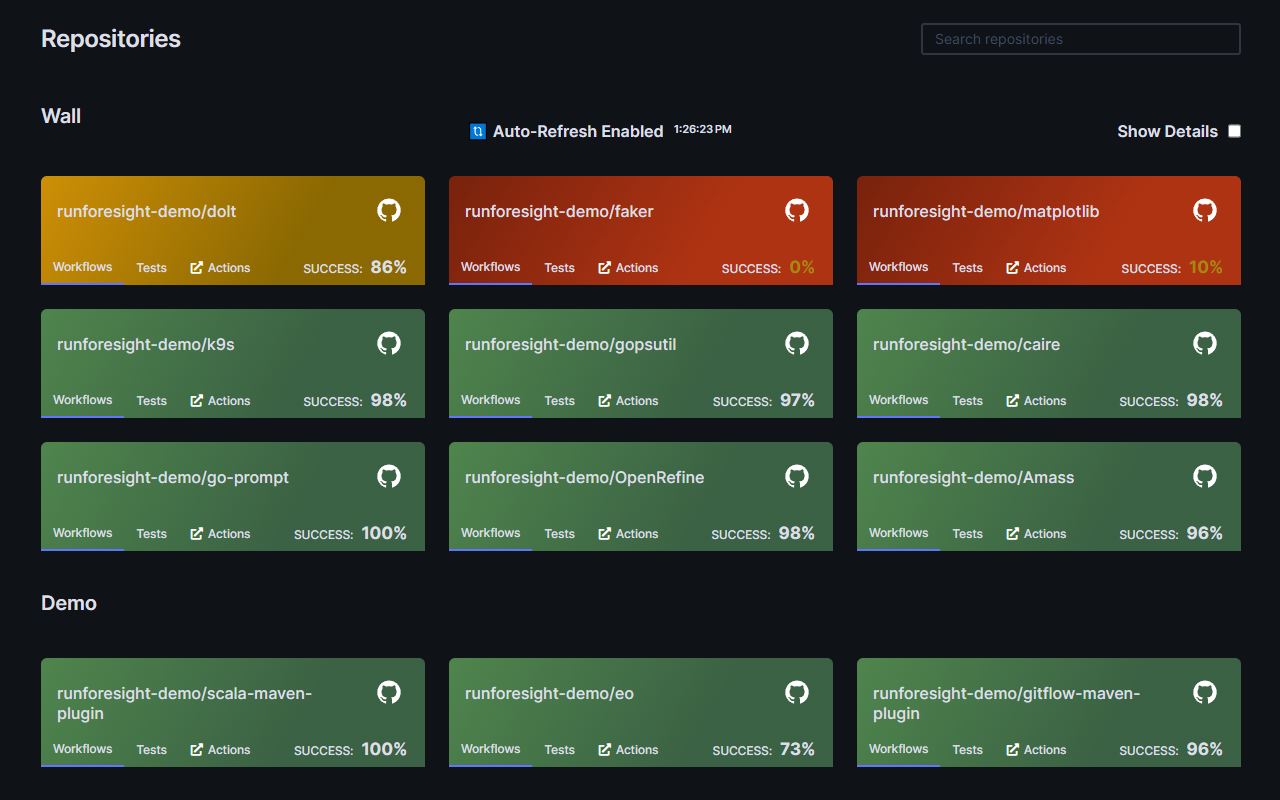Open the GitHub icon on go-prompt card
Viewport: 1280px width, 800px height.
(x=388, y=477)
